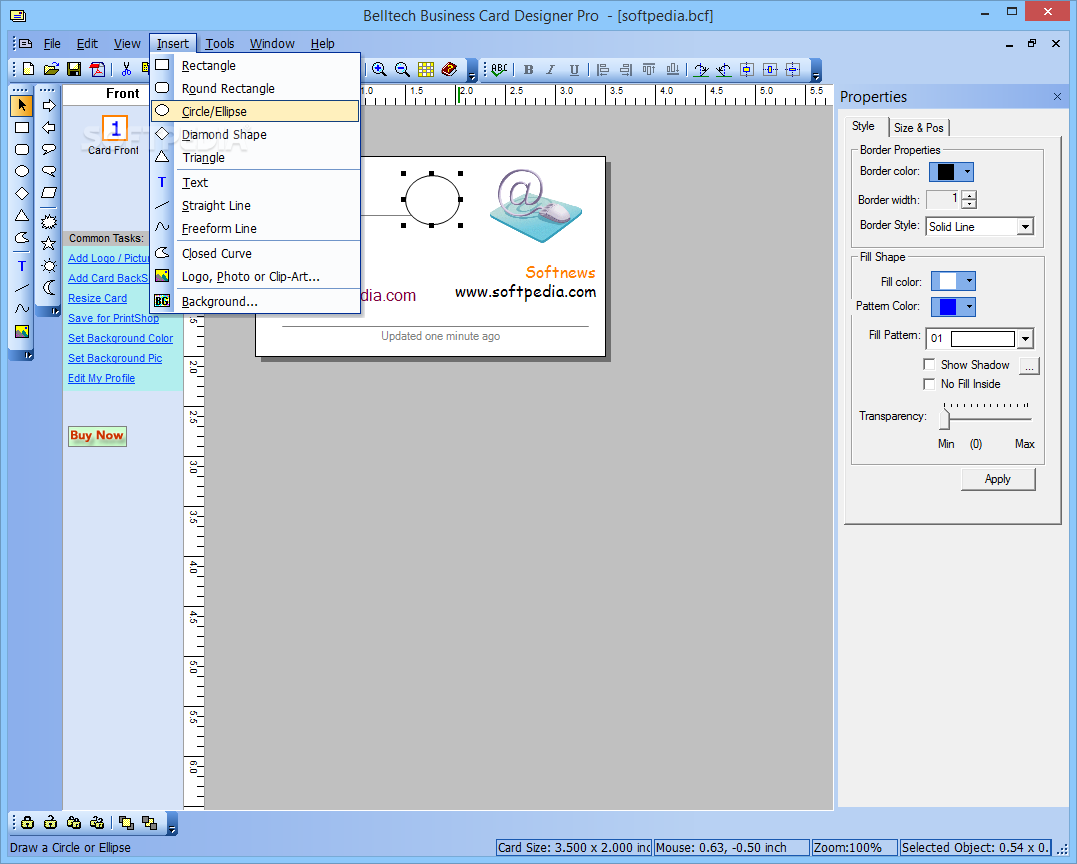The width and height of the screenshot is (1077, 864).
Task: Enable the Show Shadow checkbox
Action: click(929, 364)
